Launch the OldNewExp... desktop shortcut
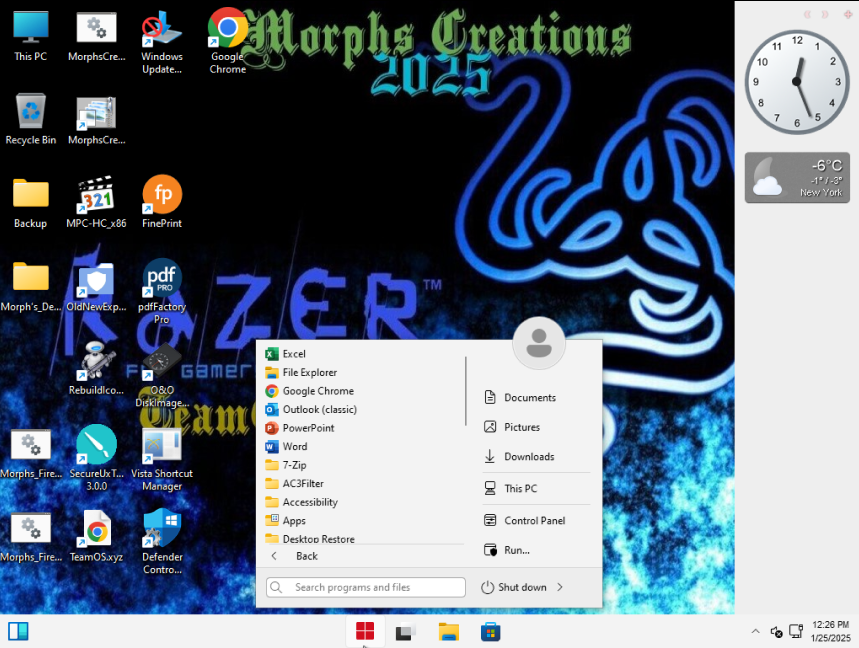Screen dimensions: 859x648 pyautogui.click(x=96, y=286)
